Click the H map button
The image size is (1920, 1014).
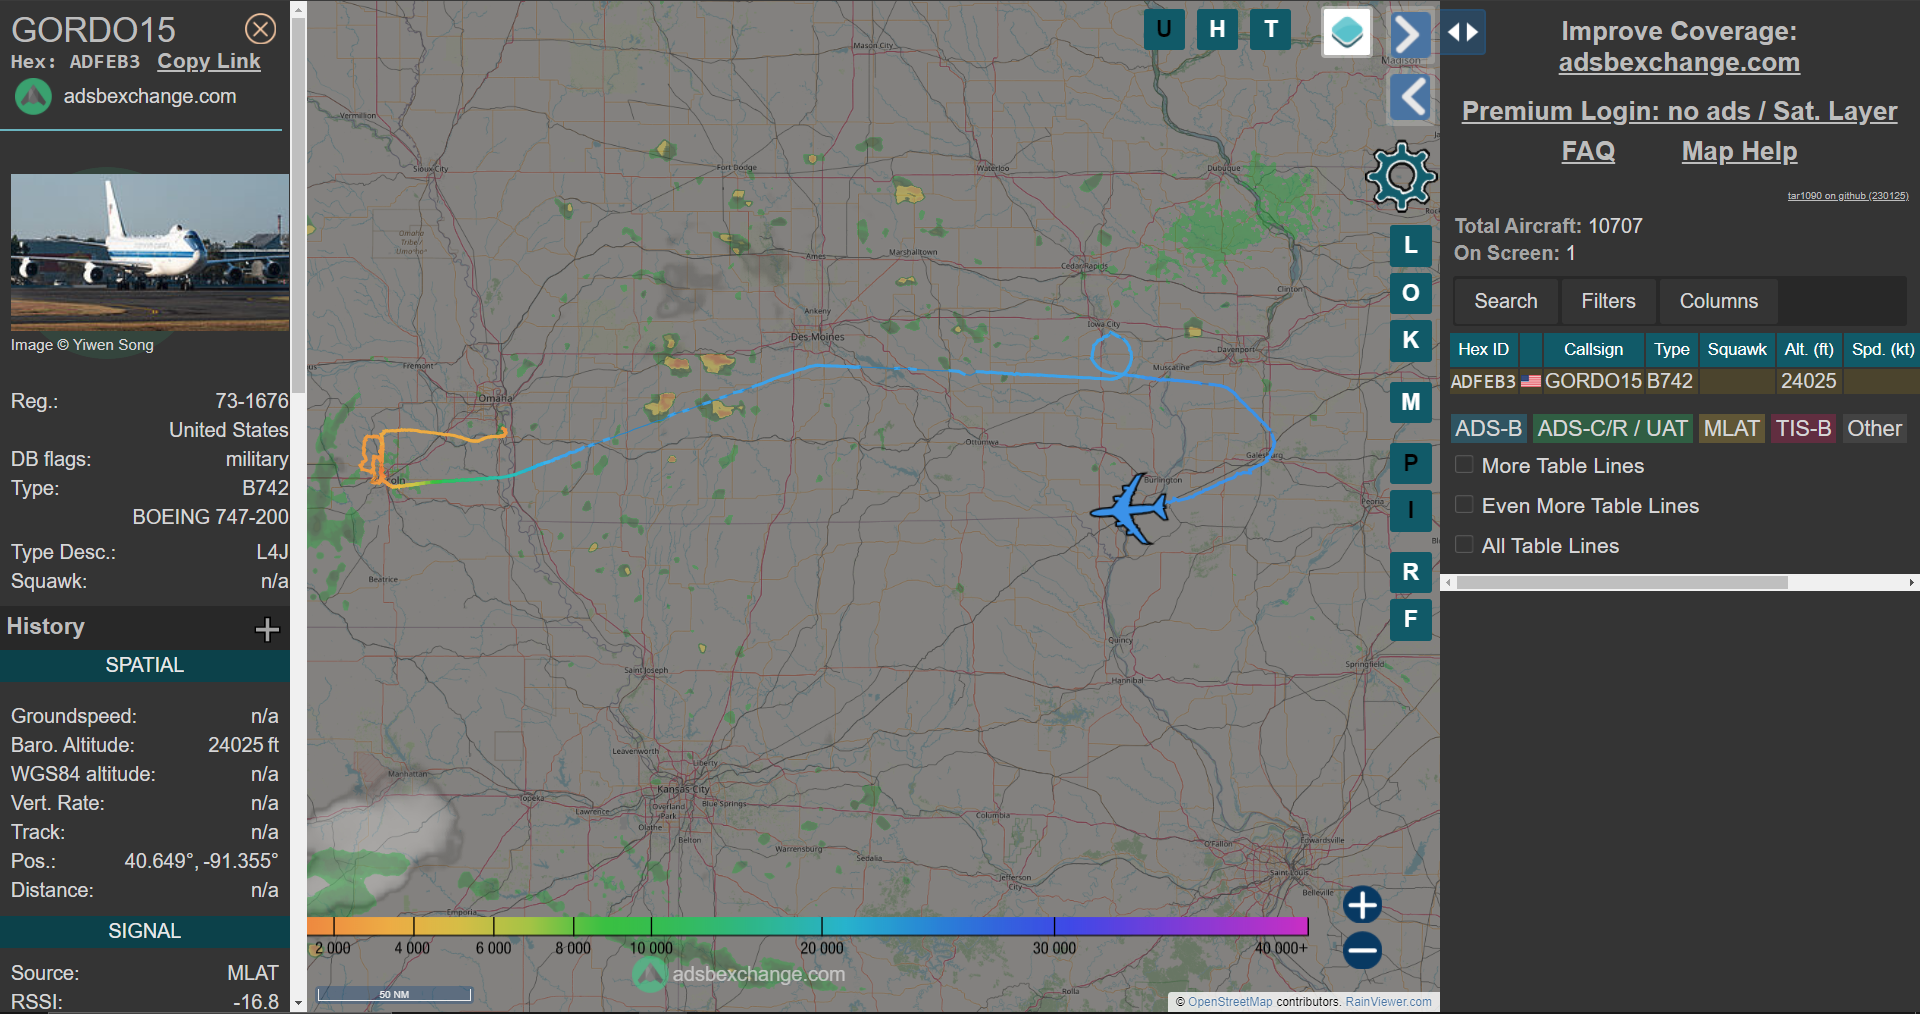pyautogui.click(x=1217, y=29)
